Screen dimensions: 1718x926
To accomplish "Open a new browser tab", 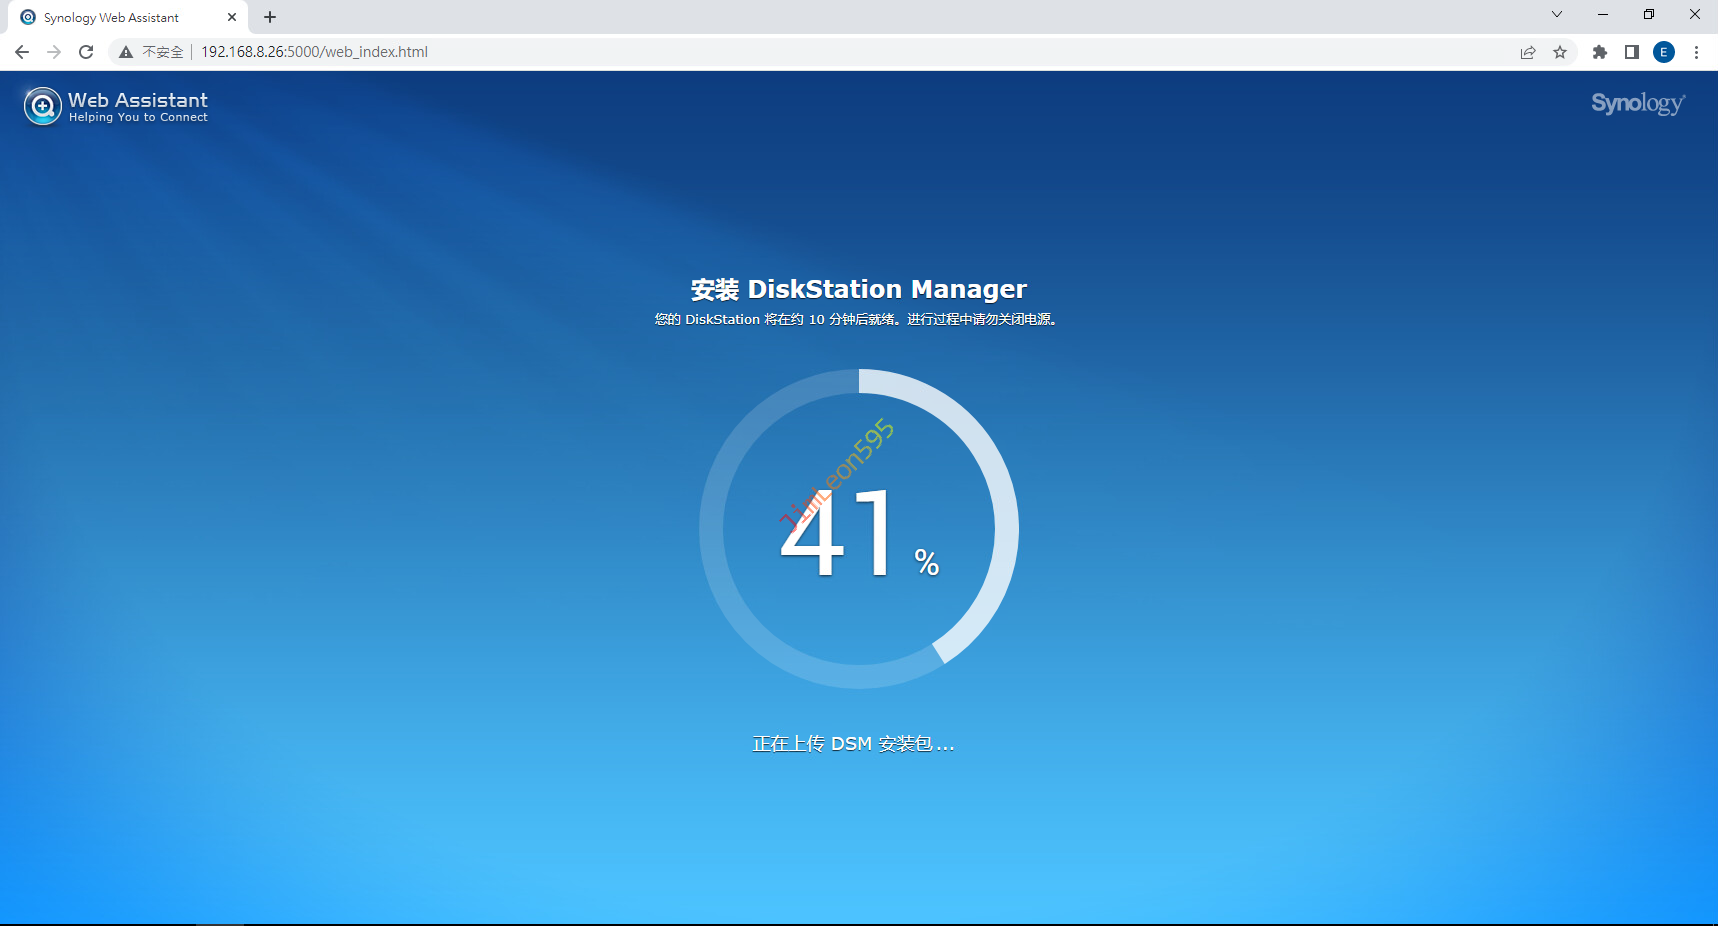I will (x=270, y=17).
